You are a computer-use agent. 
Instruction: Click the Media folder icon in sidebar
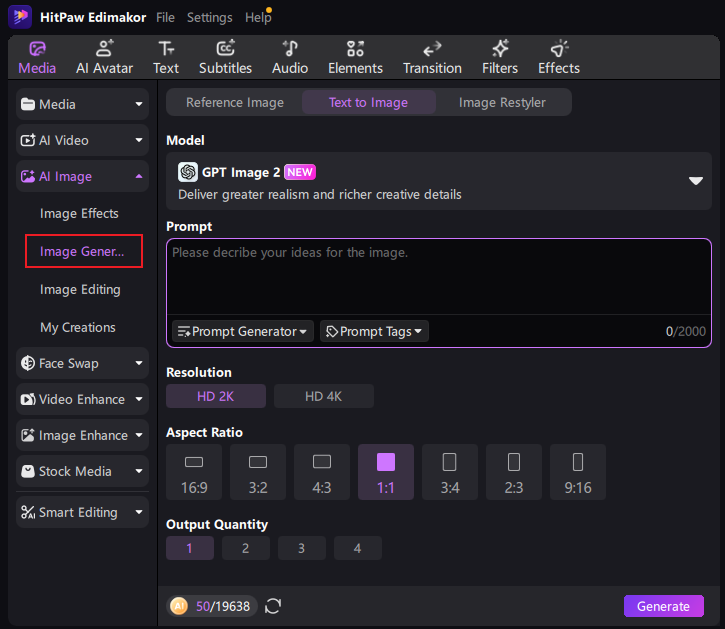(x=28, y=104)
